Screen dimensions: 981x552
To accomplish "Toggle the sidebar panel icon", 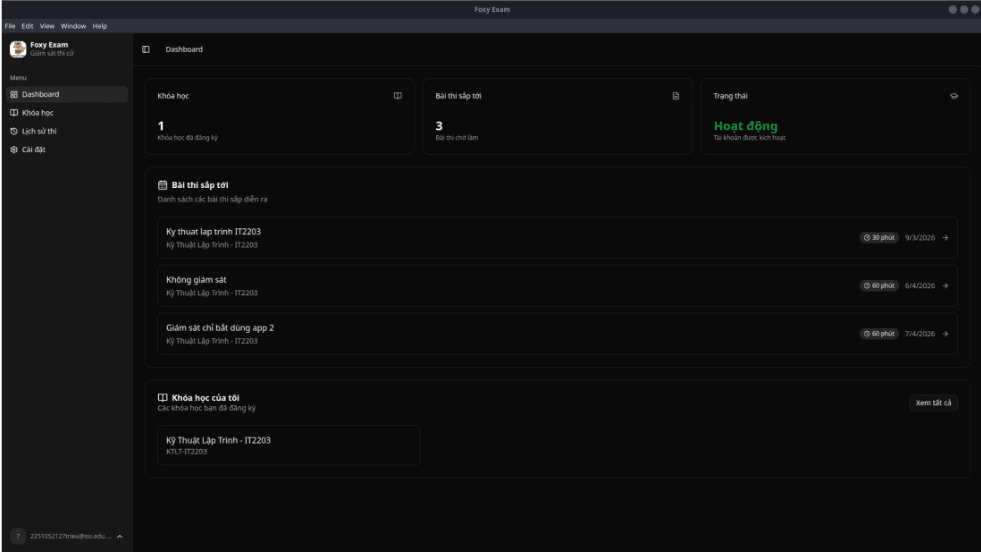I will coord(146,49).
